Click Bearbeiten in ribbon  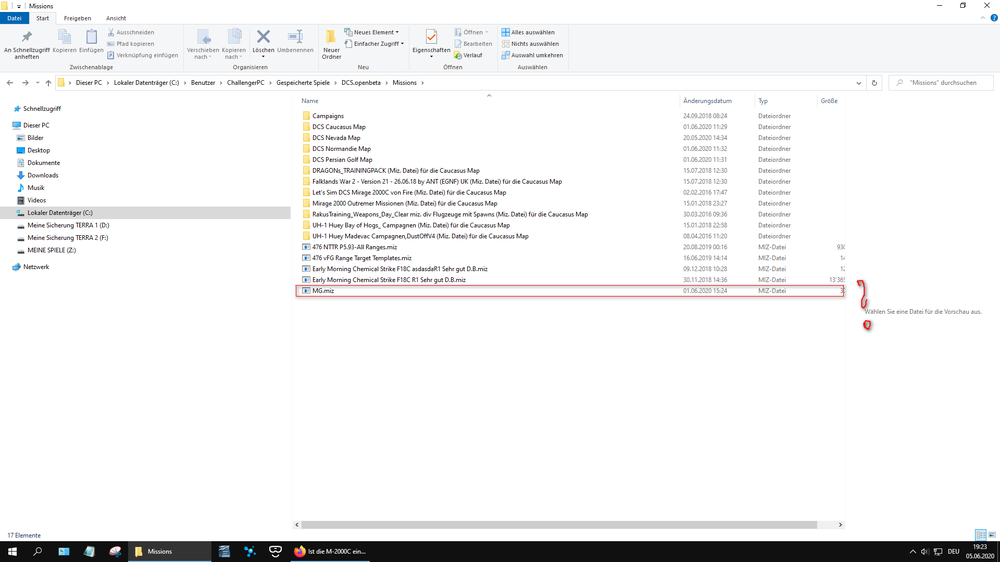(x=473, y=43)
